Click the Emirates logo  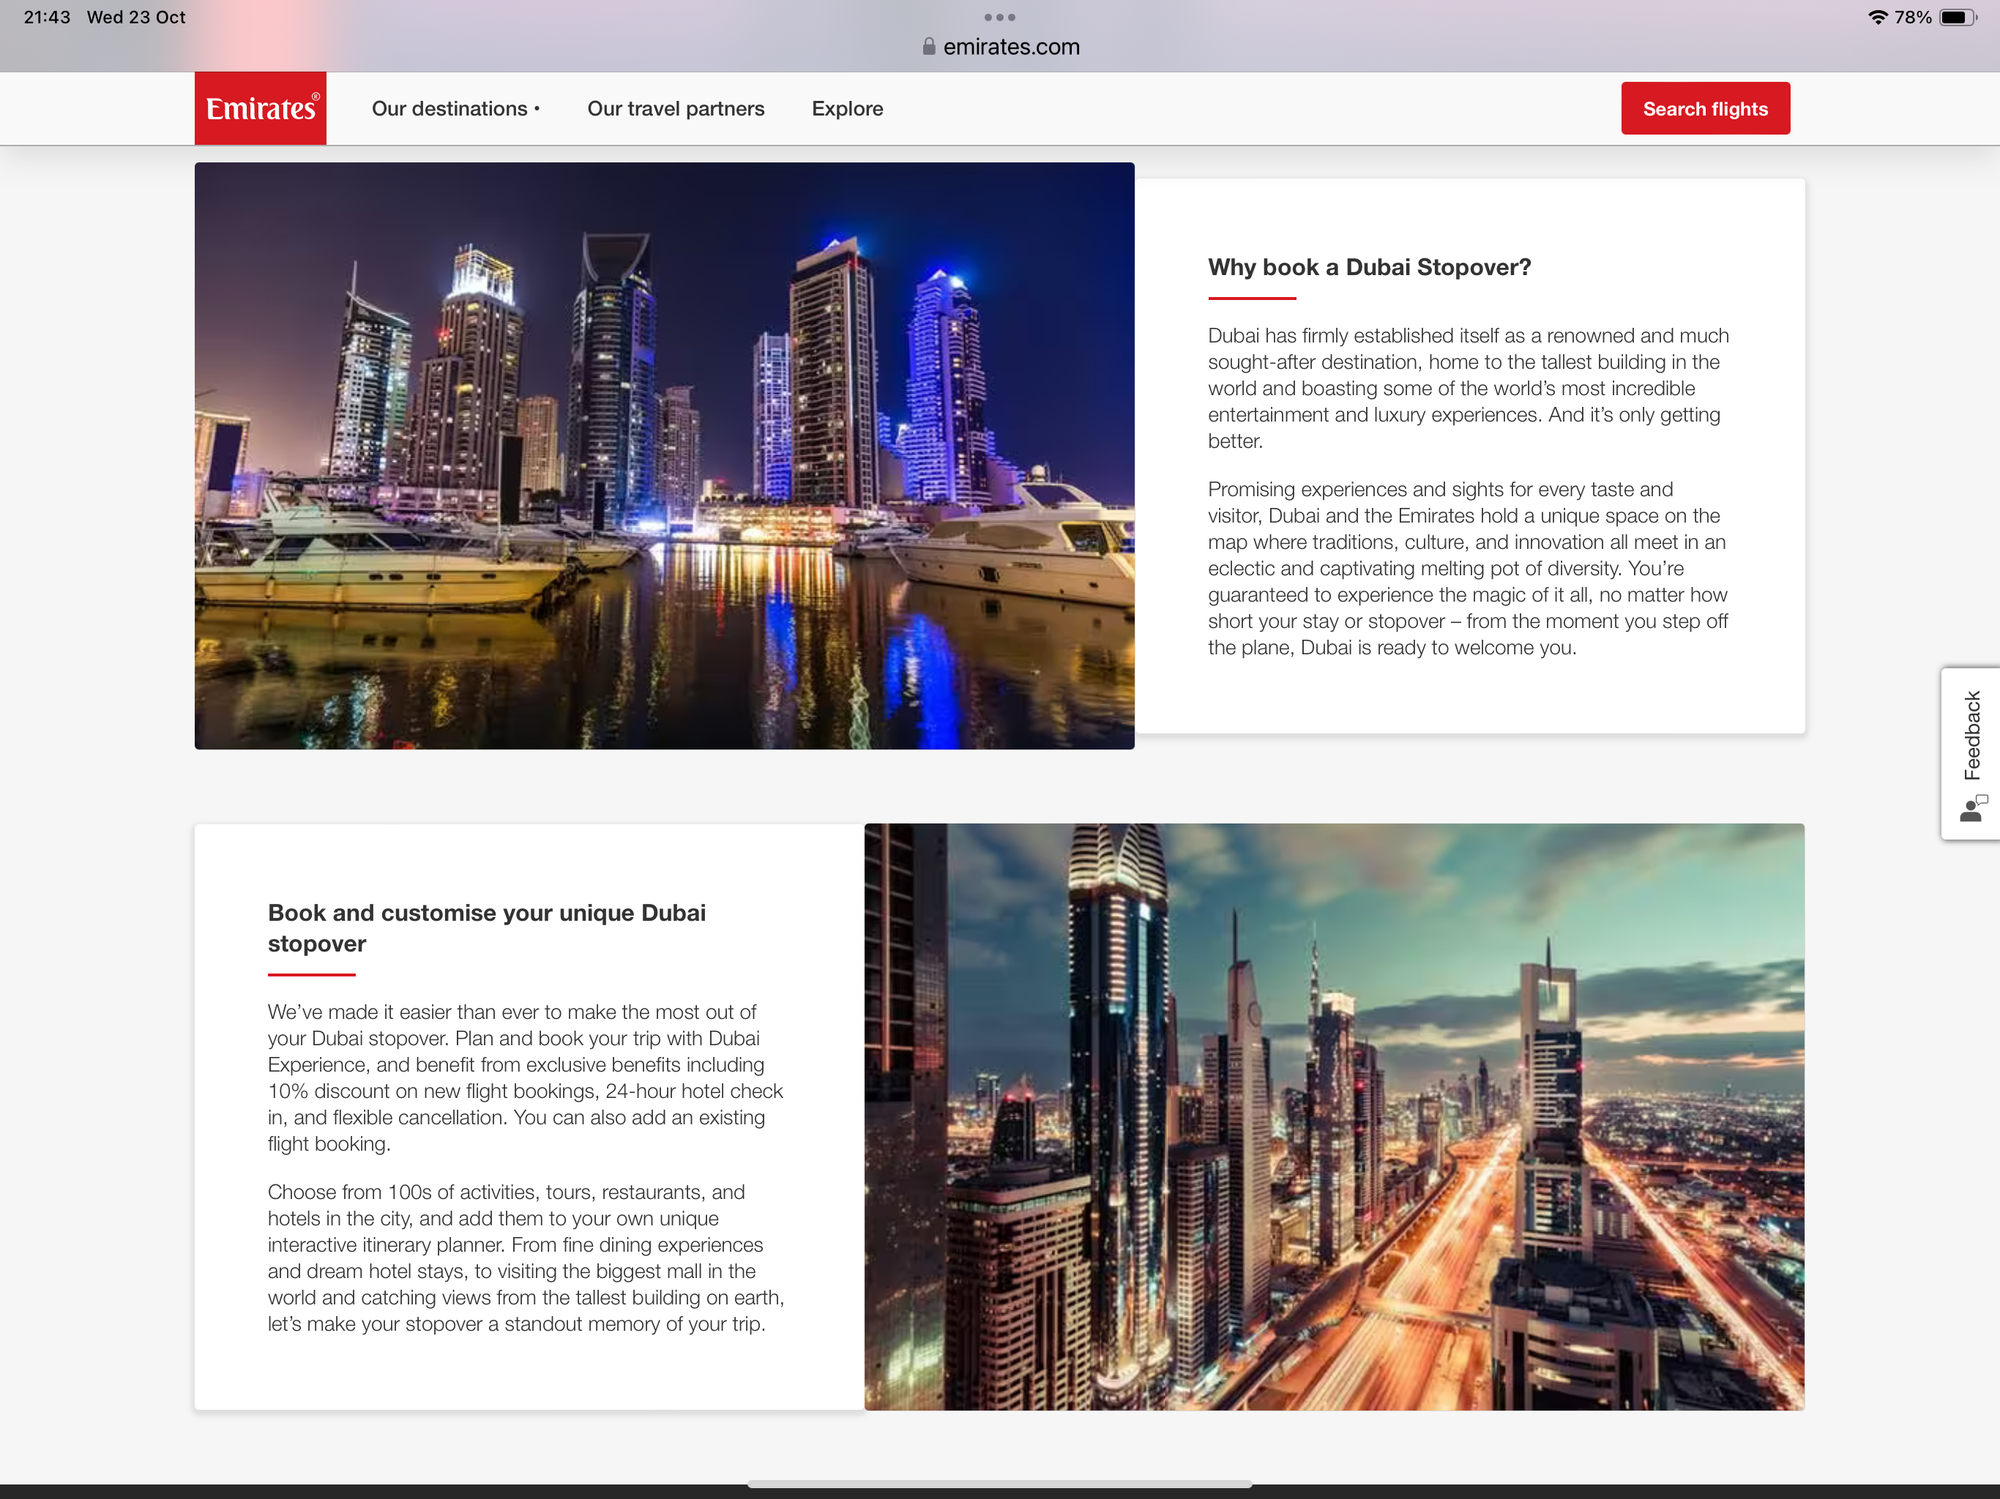tap(260, 108)
